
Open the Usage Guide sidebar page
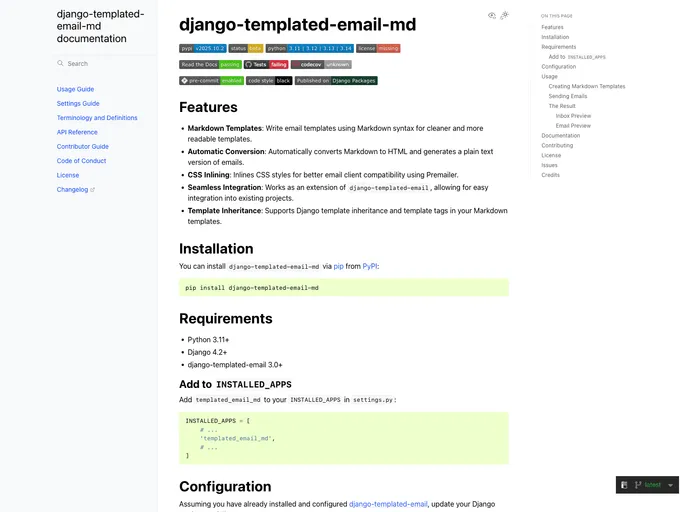75,89
